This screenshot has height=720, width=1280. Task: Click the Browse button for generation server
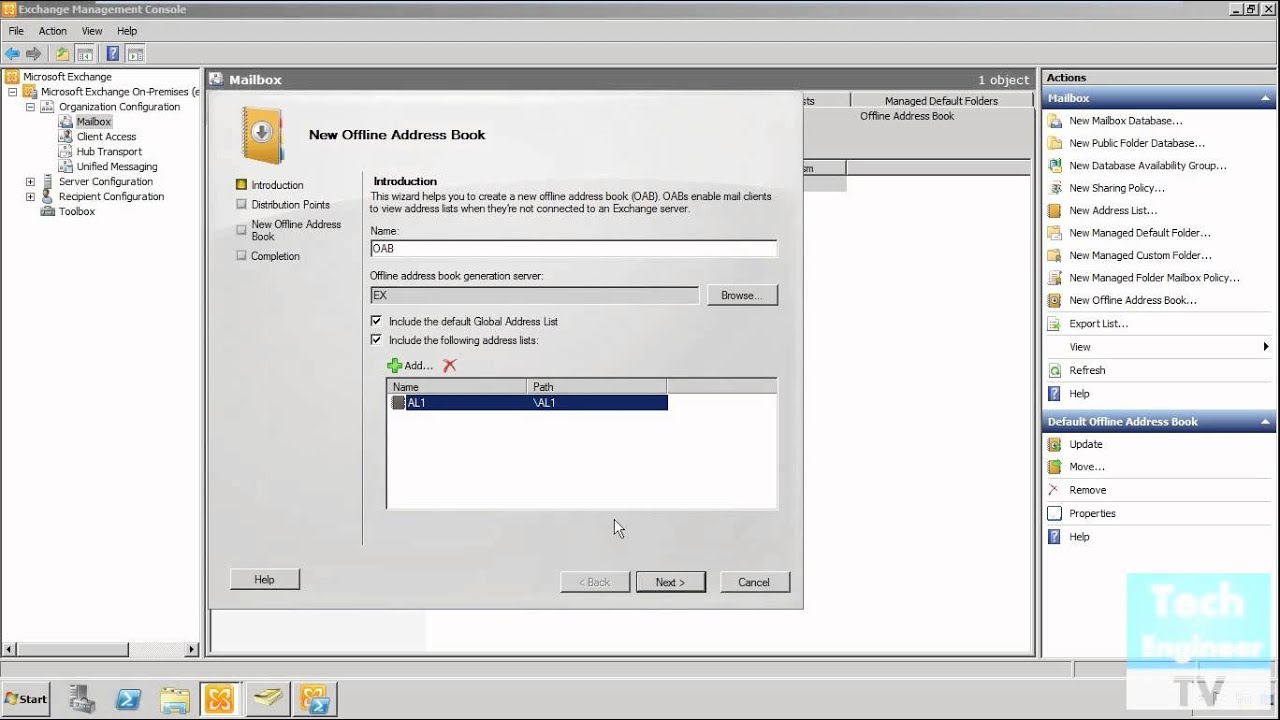tap(742, 295)
